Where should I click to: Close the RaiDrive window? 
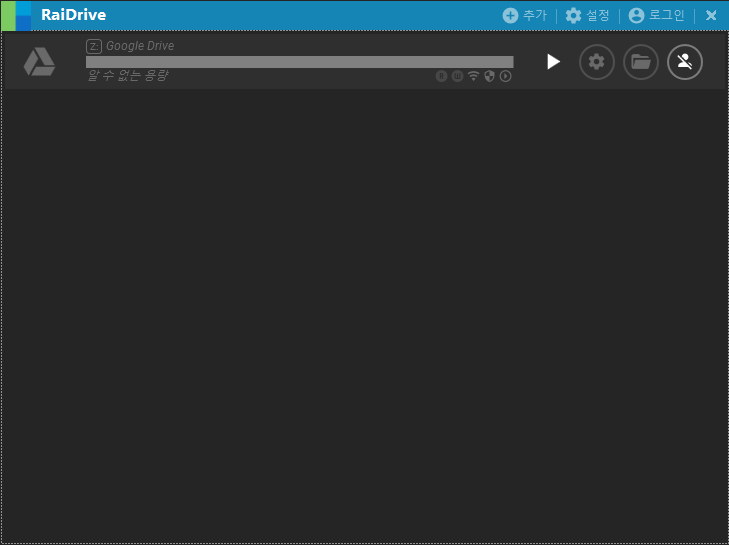click(x=711, y=15)
